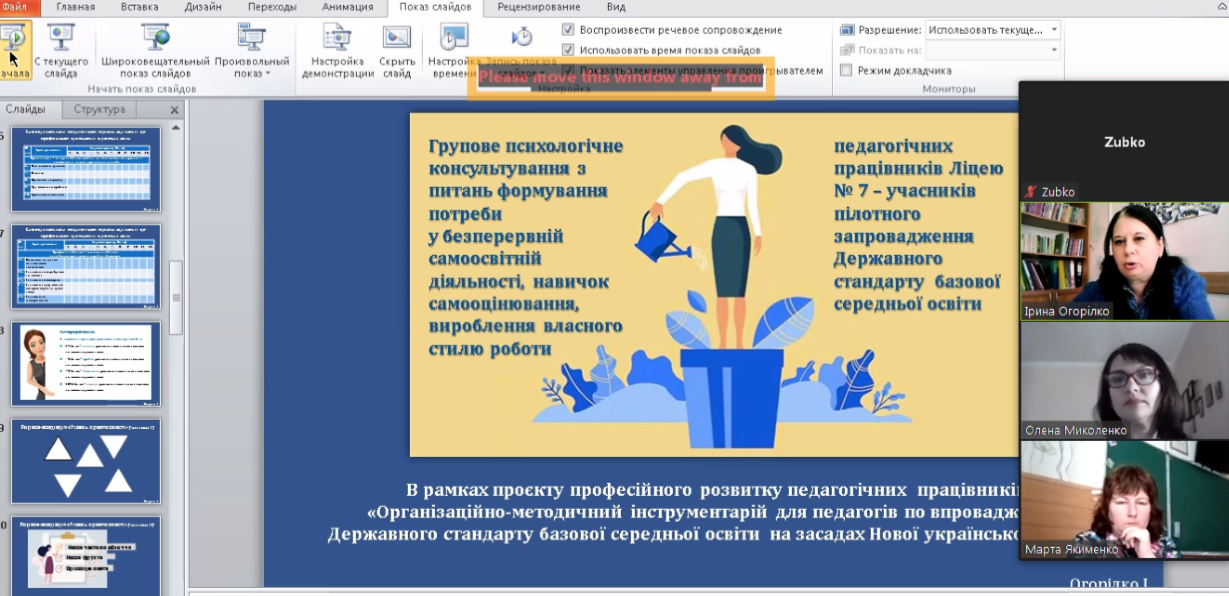Open Set Up Slide Show icon
This screenshot has height=596, width=1229.
pos(338,38)
